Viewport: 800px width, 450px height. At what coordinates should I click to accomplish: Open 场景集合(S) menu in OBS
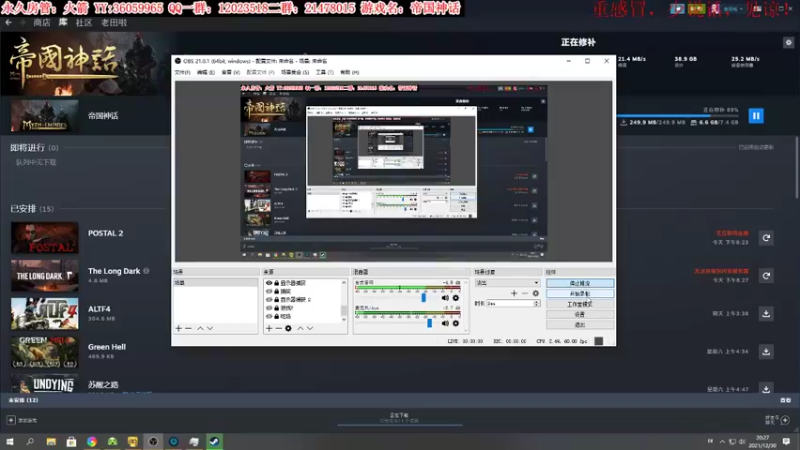coord(295,72)
